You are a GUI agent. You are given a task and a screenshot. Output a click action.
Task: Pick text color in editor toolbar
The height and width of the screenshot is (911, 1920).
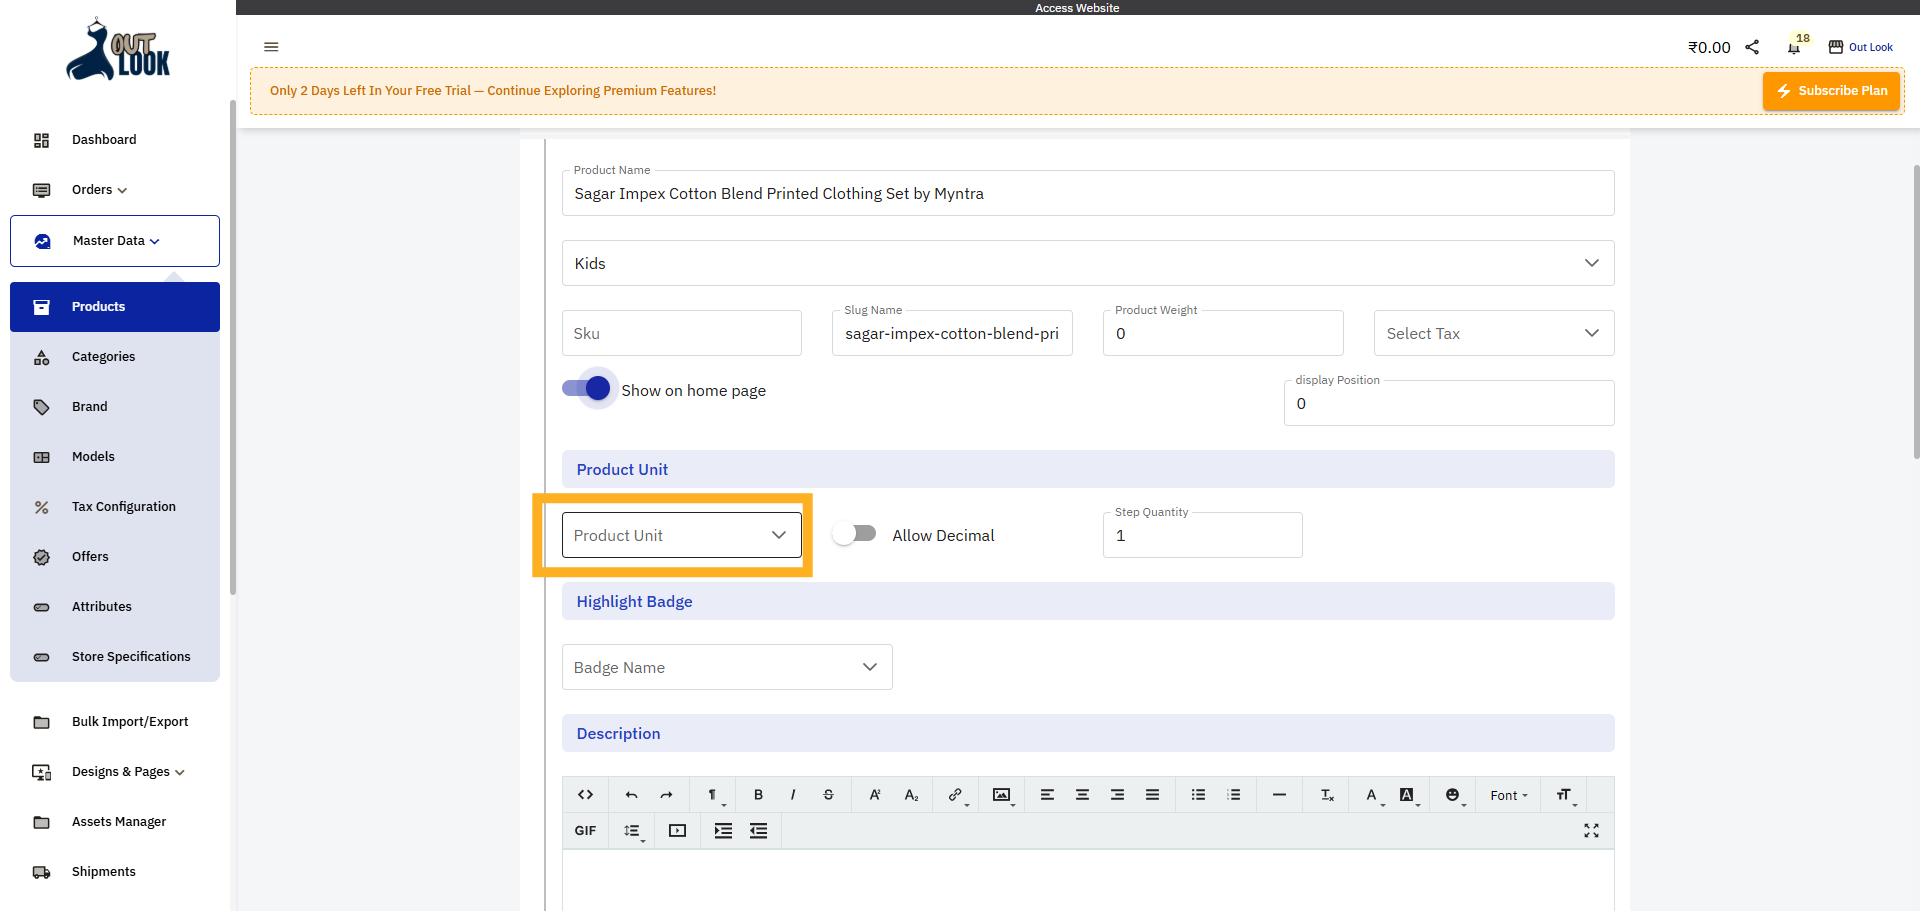1371,795
